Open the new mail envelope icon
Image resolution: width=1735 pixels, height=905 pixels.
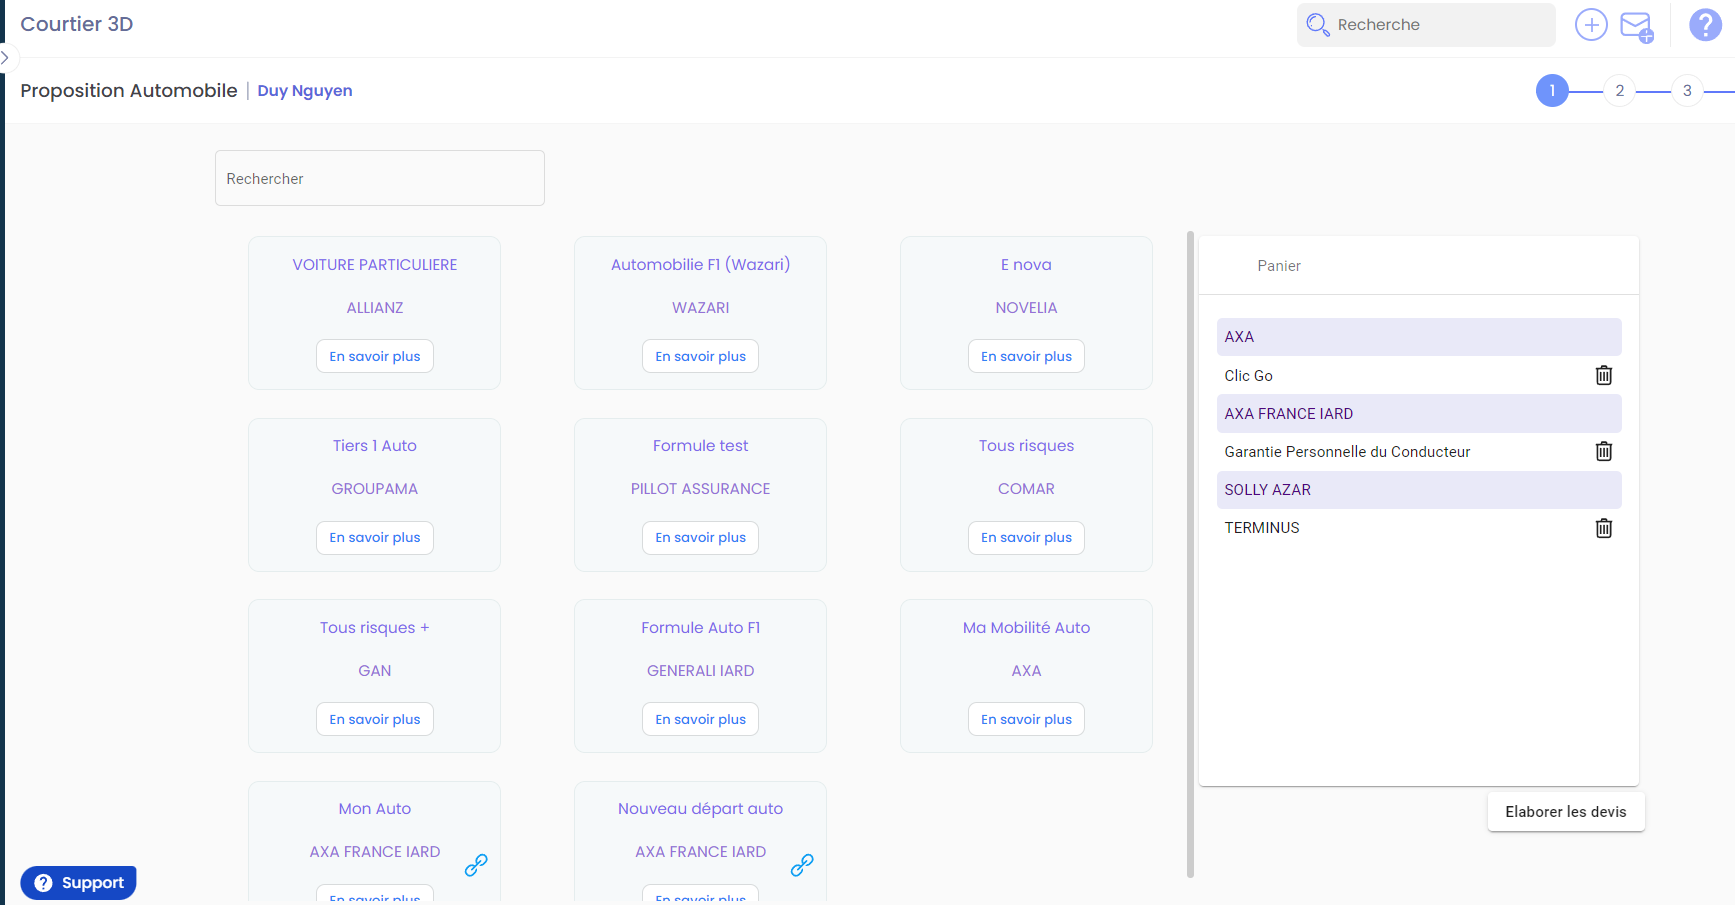pos(1637,26)
